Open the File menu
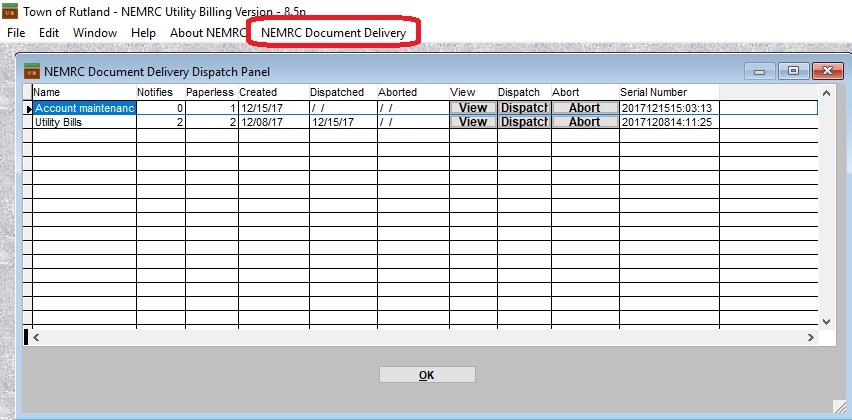Image resolution: width=852 pixels, height=420 pixels. [x=16, y=33]
